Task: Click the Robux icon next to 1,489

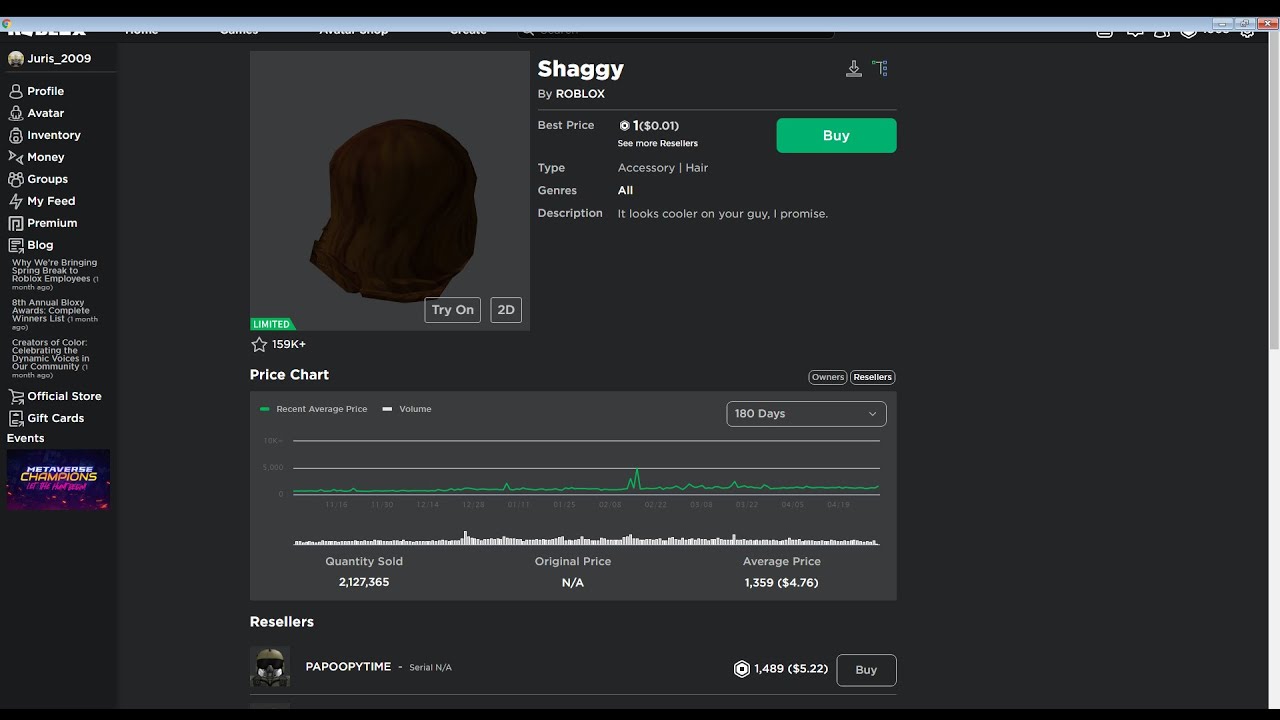Action: tap(742, 669)
